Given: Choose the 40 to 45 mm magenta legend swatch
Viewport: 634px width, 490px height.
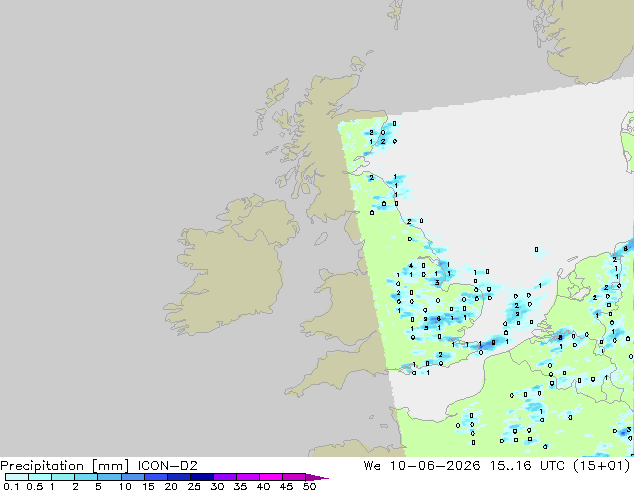Looking at the screenshot, I should 271,477.
